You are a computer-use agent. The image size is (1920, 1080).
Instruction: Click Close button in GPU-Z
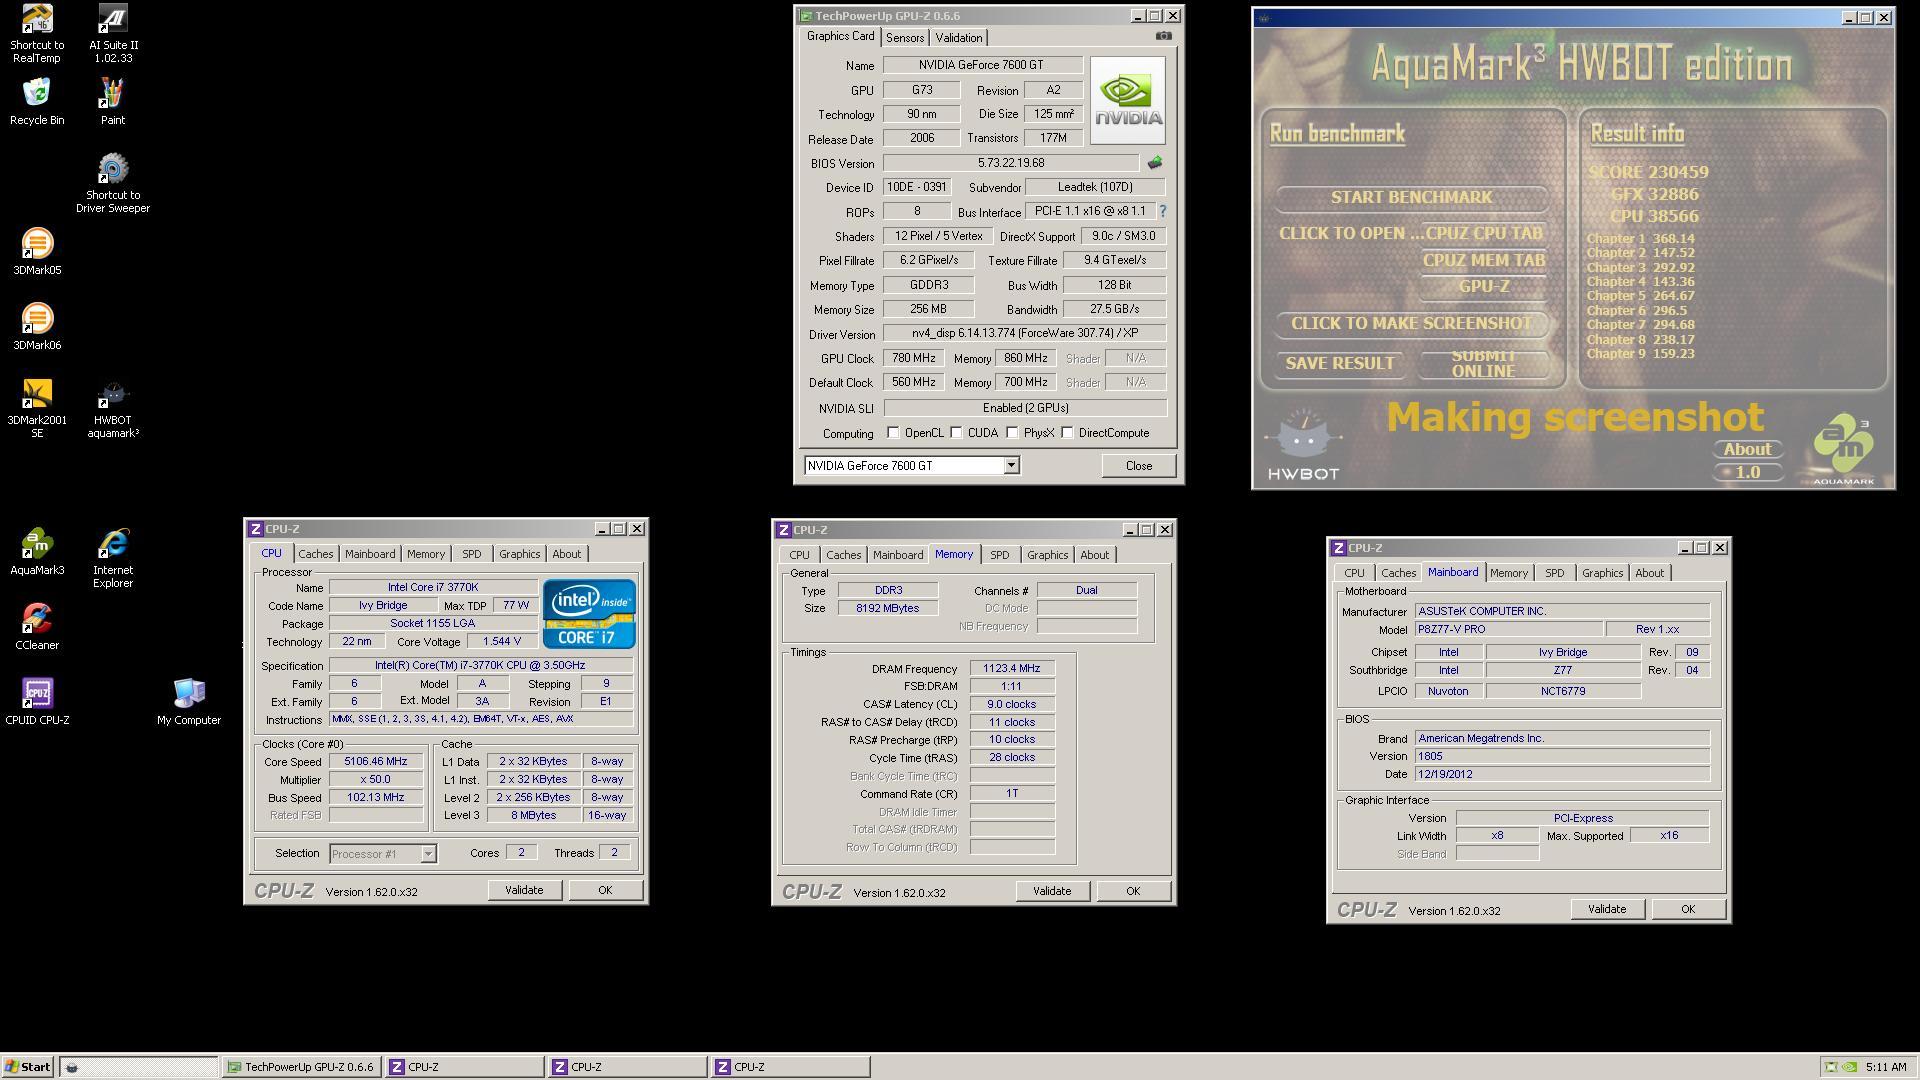1138,465
